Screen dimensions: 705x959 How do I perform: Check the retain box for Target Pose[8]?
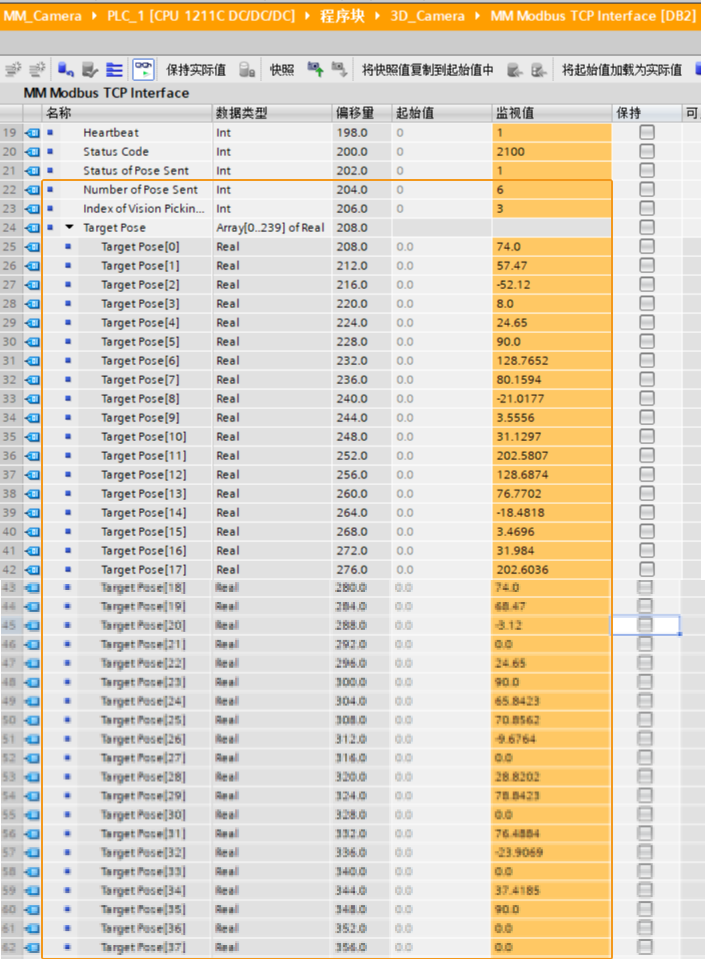pos(647,398)
